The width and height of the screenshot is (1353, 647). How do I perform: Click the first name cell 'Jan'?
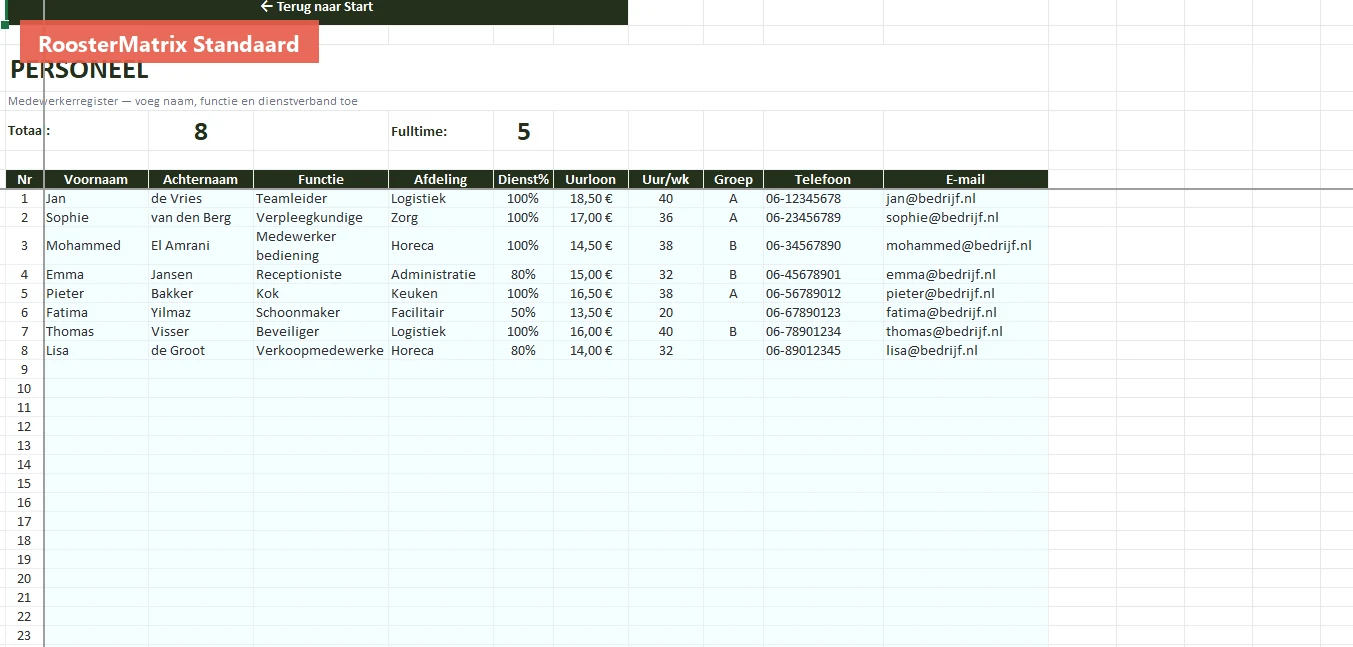pos(96,199)
